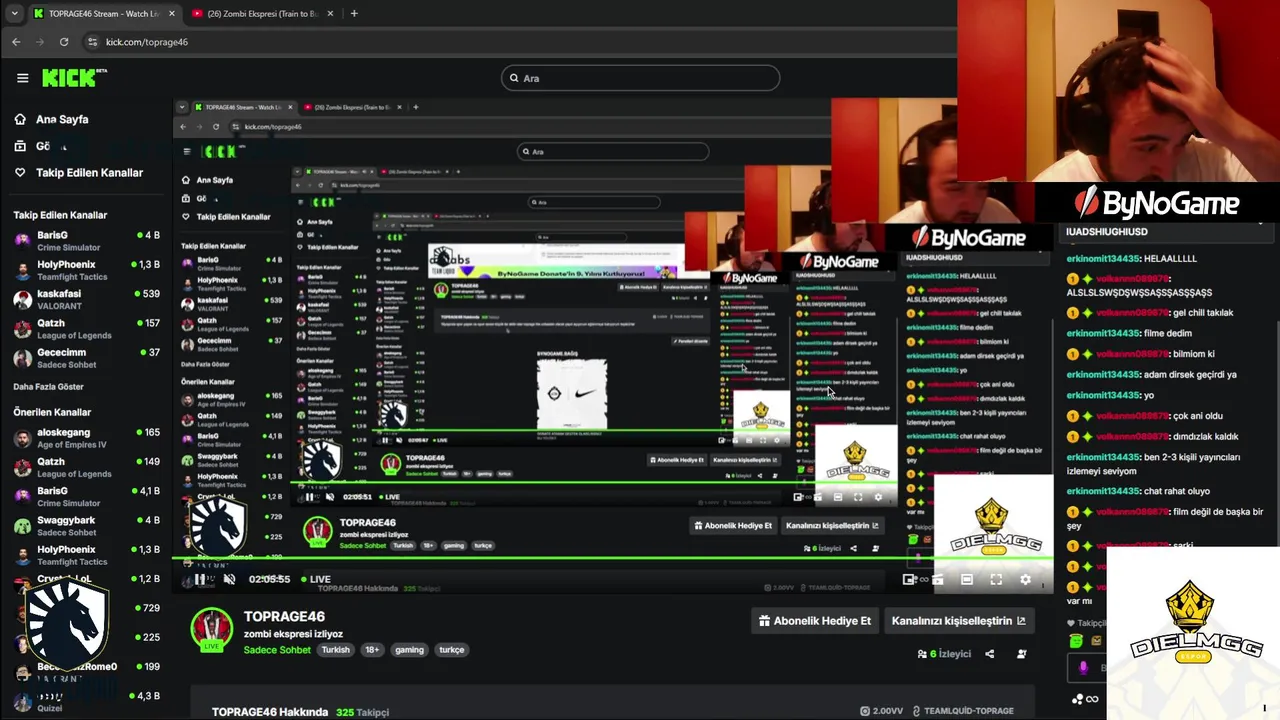
Task: Select the Turkish tag below stream title
Action: 335,650
